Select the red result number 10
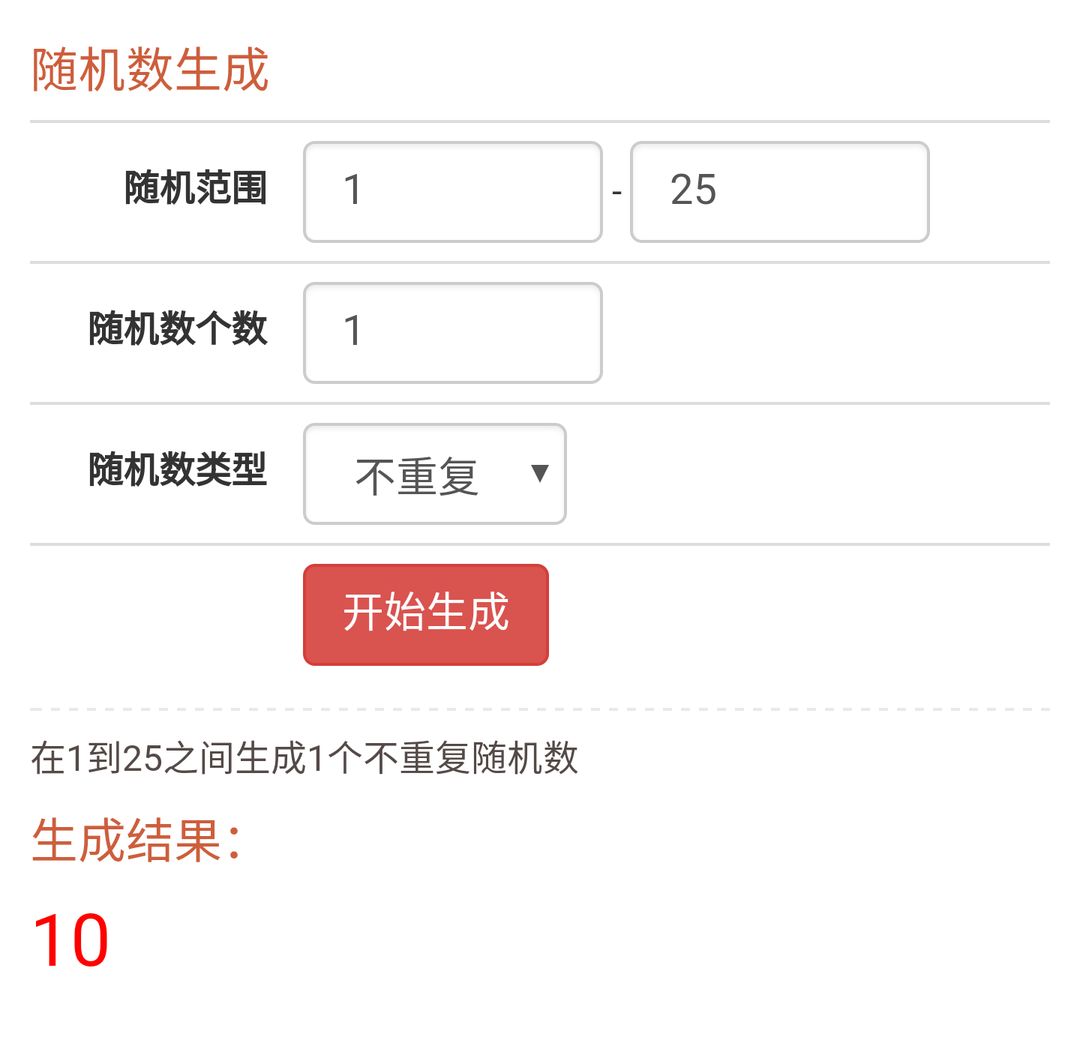Image resolution: width=1080 pixels, height=1037 pixels. 70,940
